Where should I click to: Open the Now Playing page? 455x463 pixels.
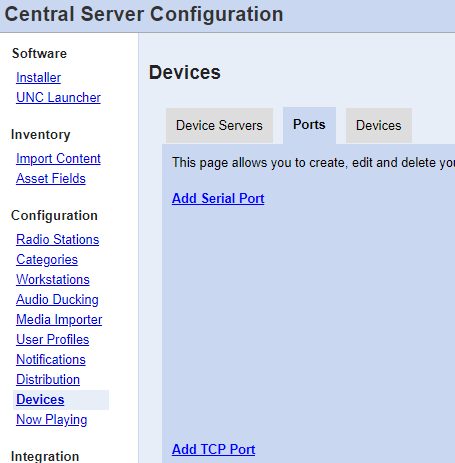click(x=52, y=420)
